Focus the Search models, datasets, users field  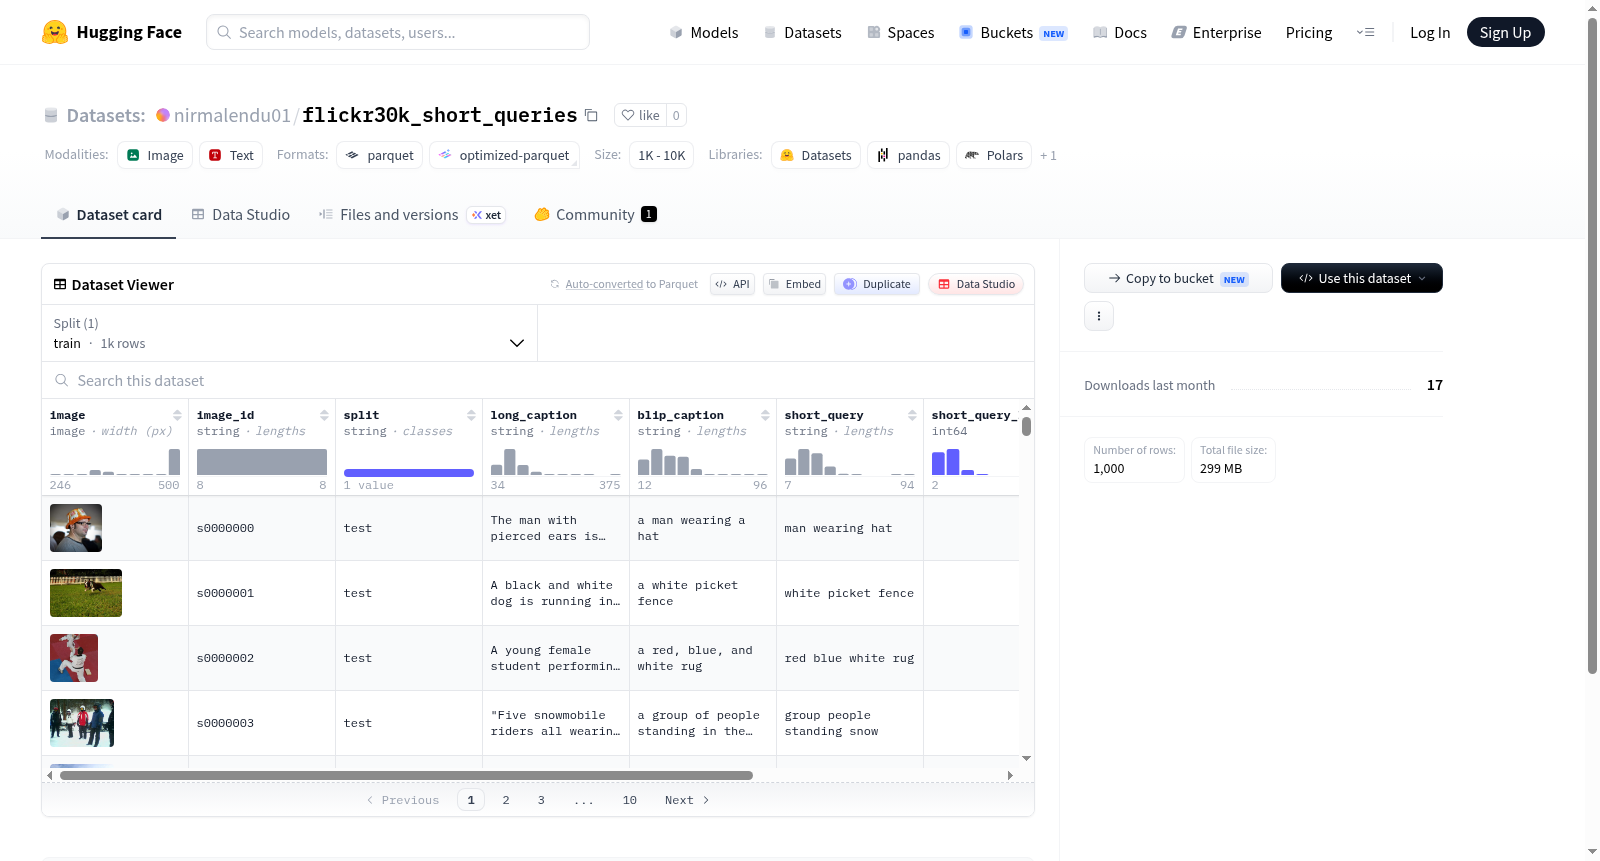[x=398, y=32]
